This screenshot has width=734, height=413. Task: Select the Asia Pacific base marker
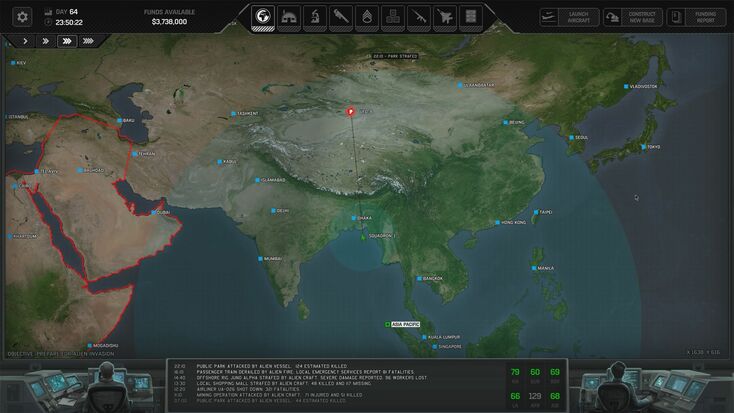coord(403,324)
